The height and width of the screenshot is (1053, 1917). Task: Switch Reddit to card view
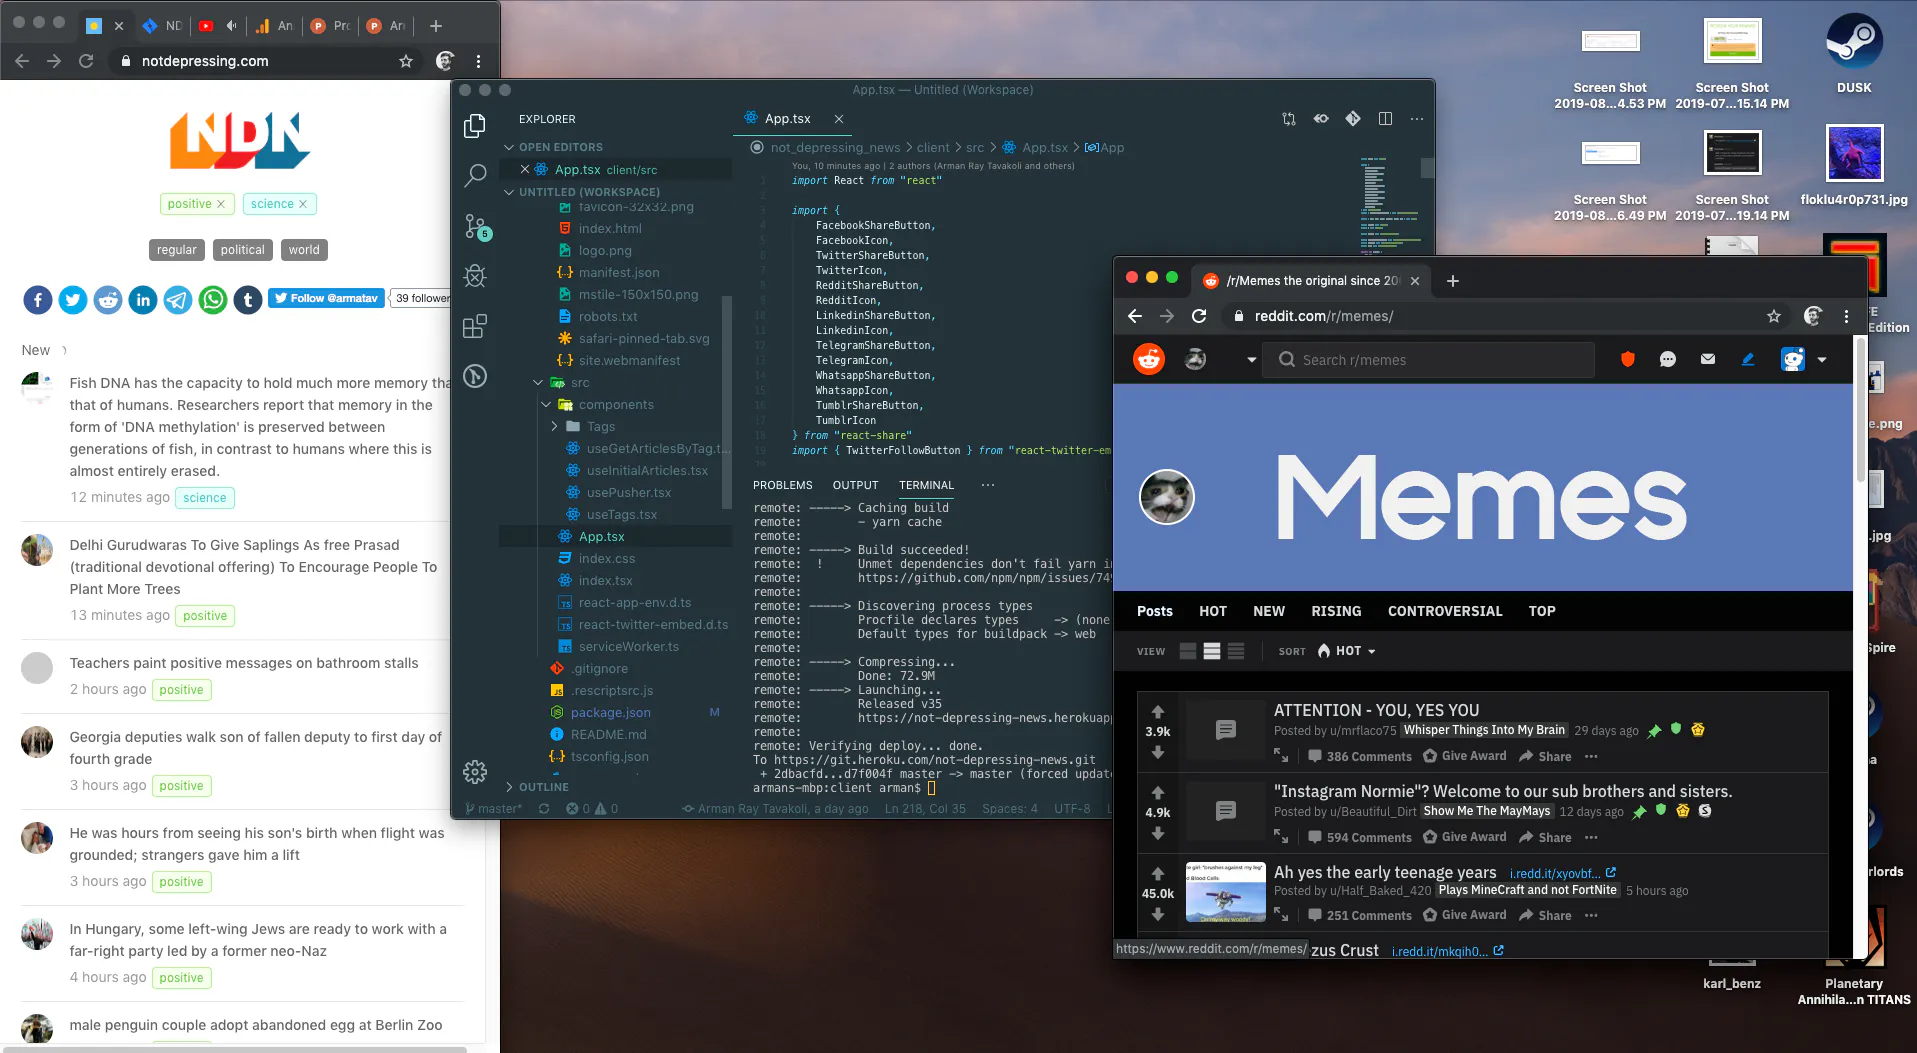1188,651
